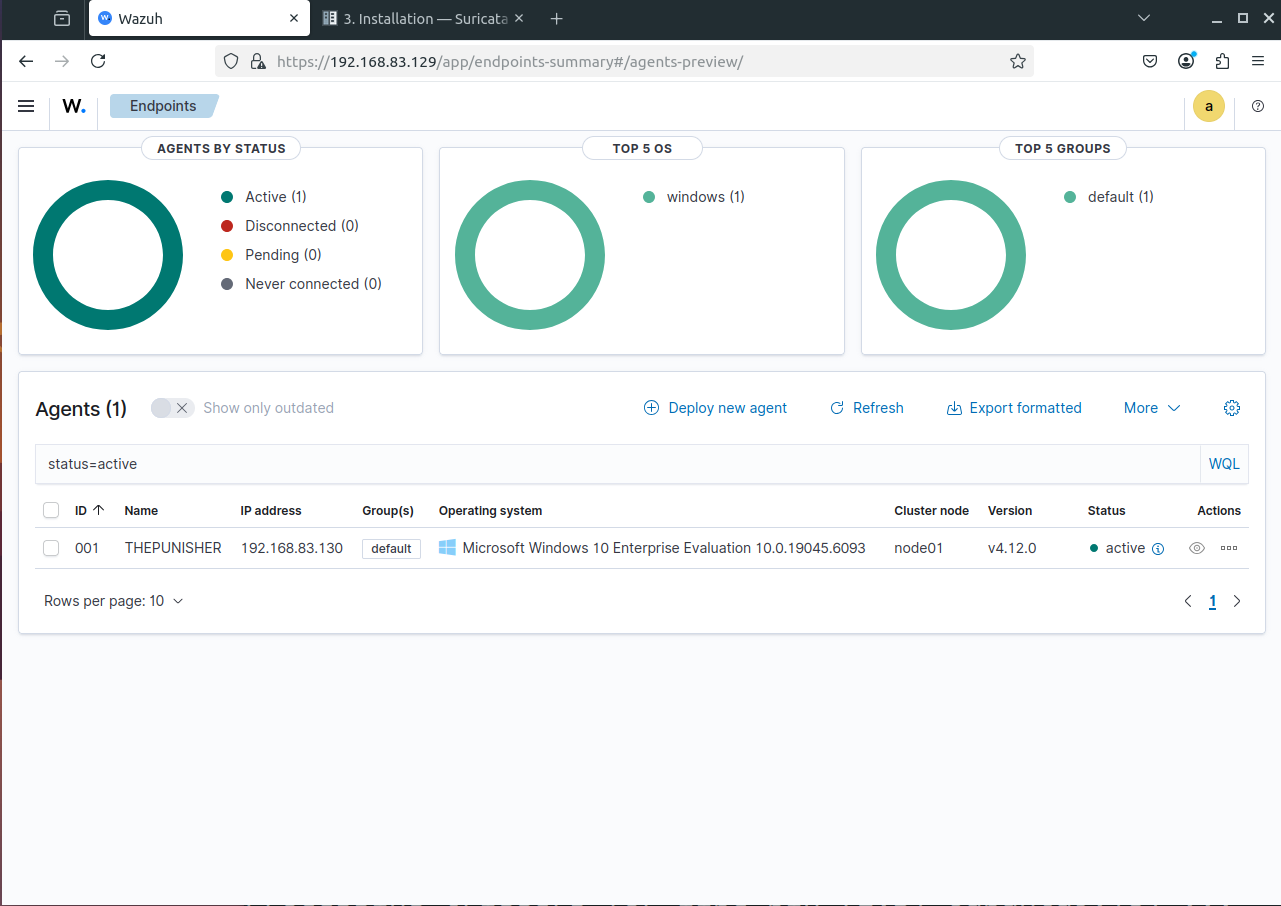Click the tracking protection shield icon
The image size is (1281, 906).
(x=231, y=61)
